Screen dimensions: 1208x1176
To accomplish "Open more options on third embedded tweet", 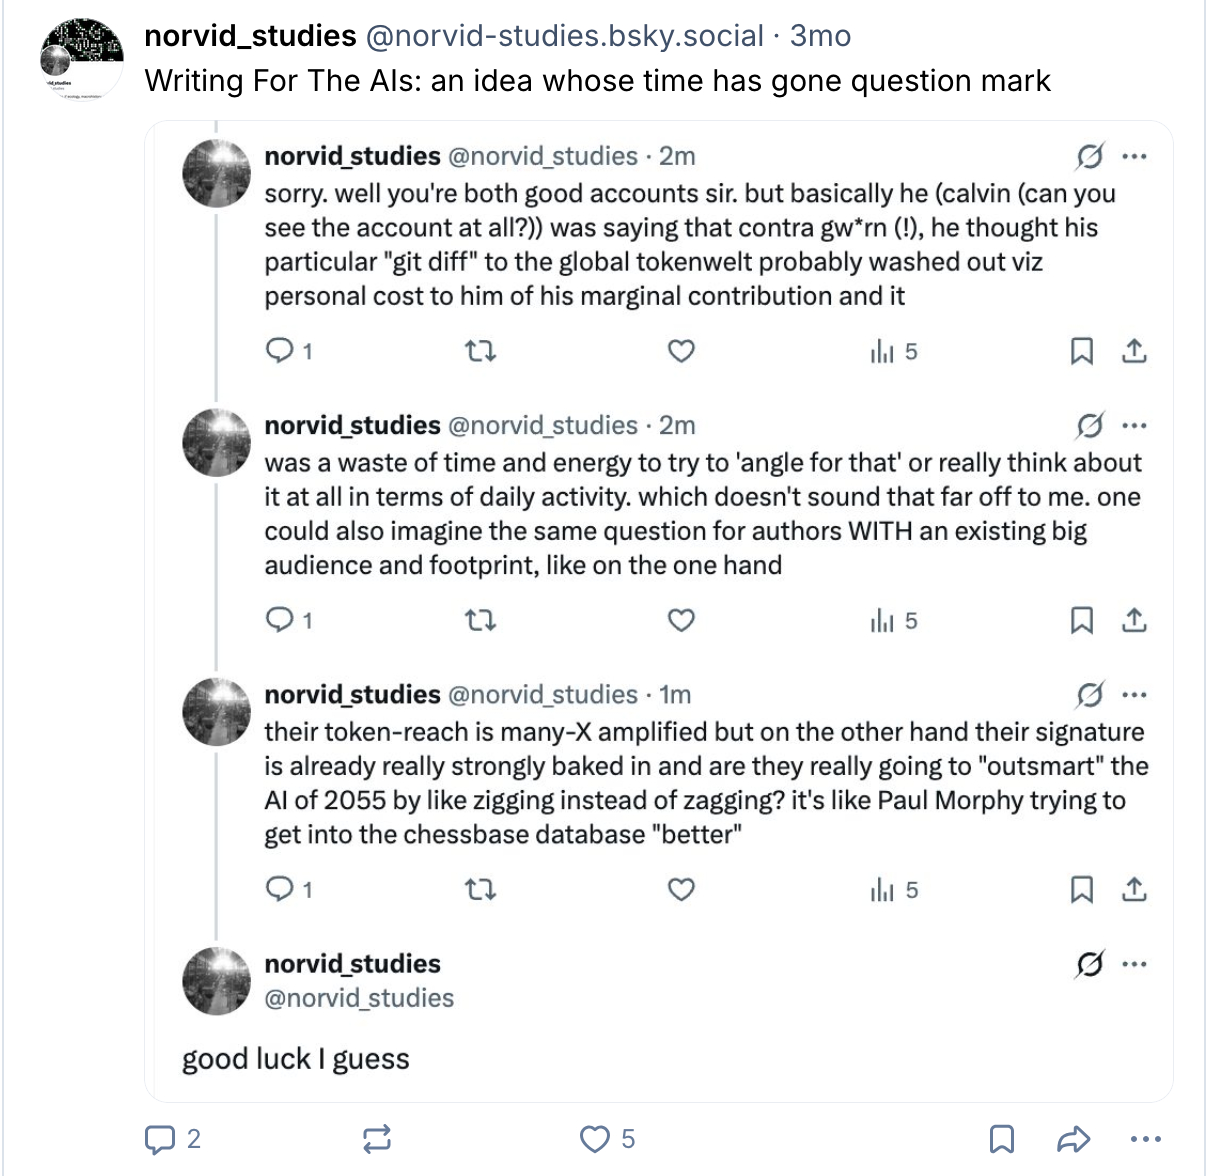I will (x=1134, y=695).
